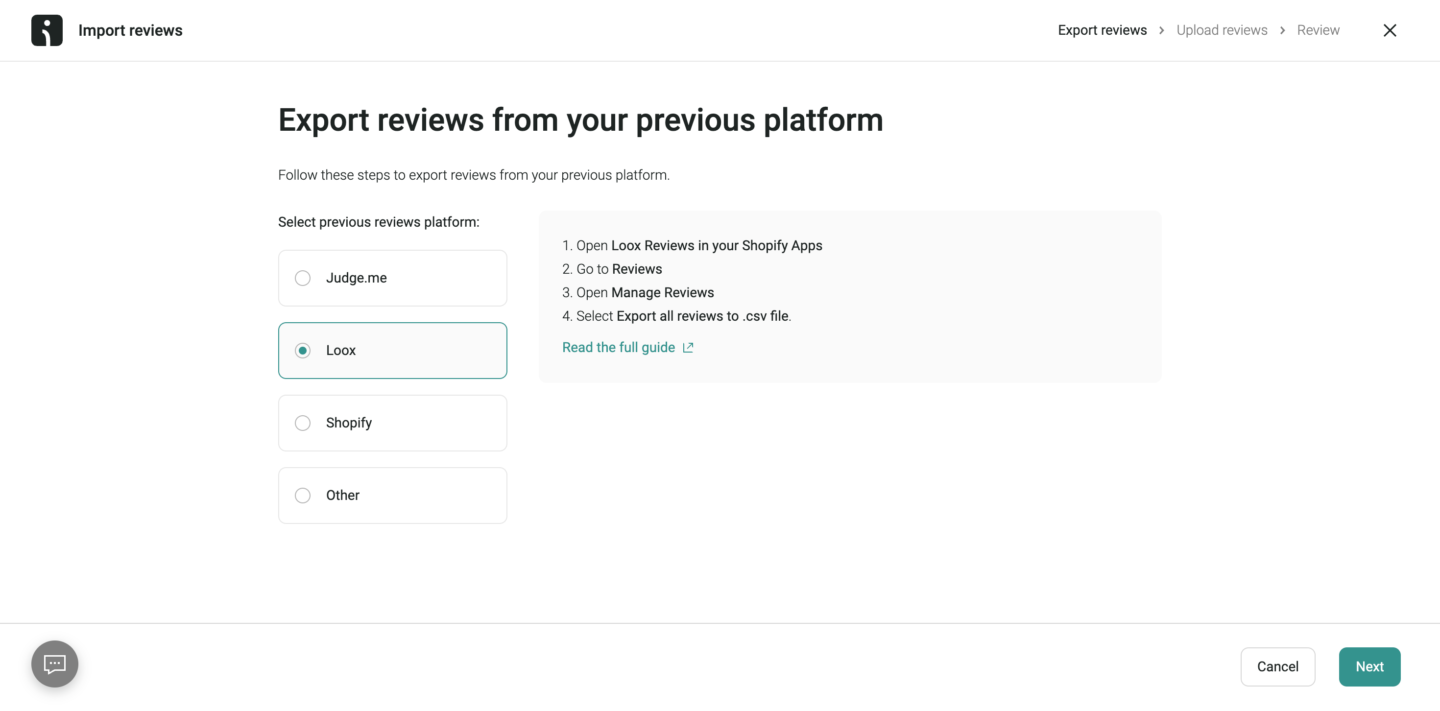1440x711 pixels.
Task: Select the Judge.me radio button
Action: pyautogui.click(x=303, y=278)
